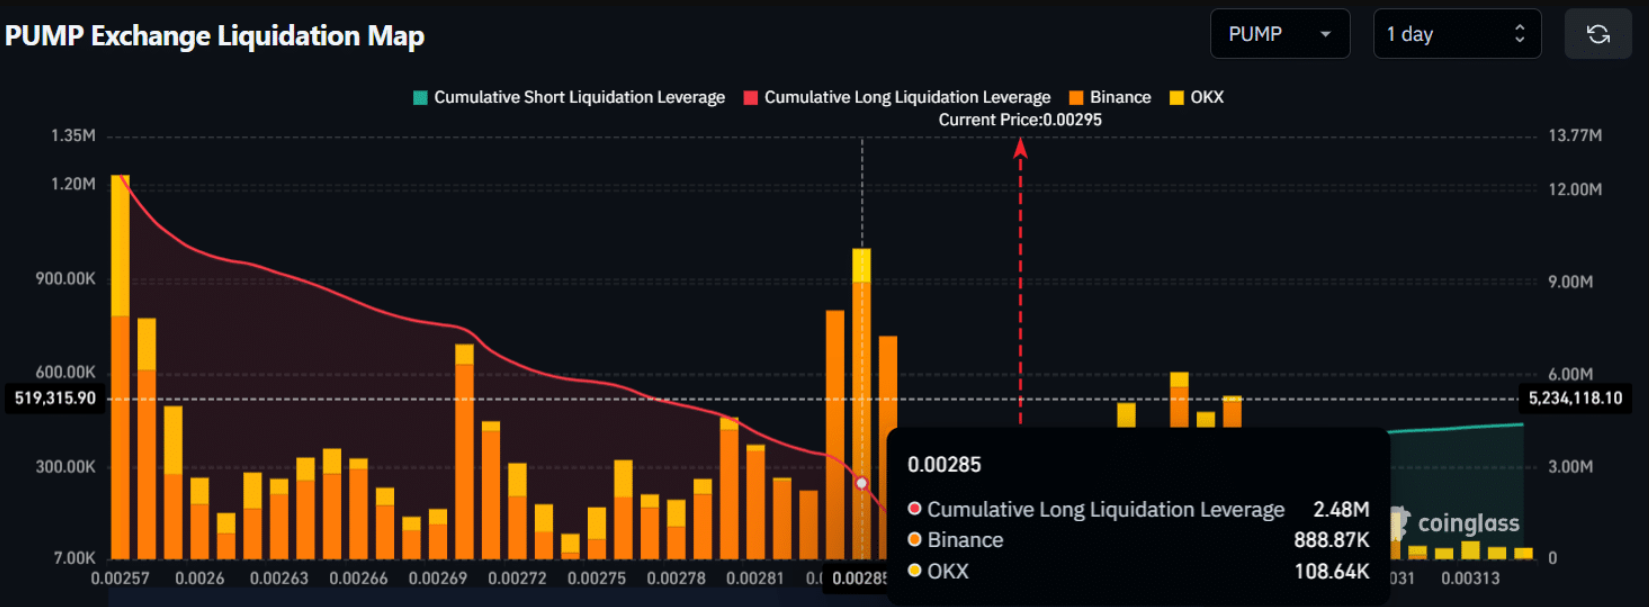Toggle Cumulative Short Liquidation Leverage legend series
The image size is (1649, 607).
[569, 97]
